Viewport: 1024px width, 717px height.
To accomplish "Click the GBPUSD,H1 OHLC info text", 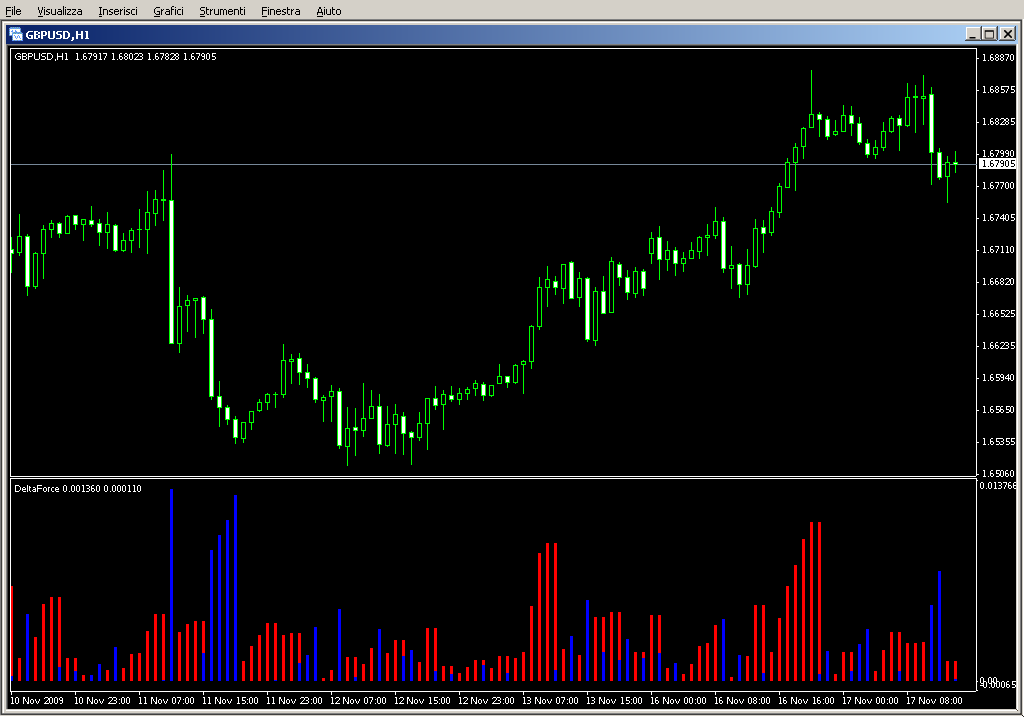I will [115, 57].
